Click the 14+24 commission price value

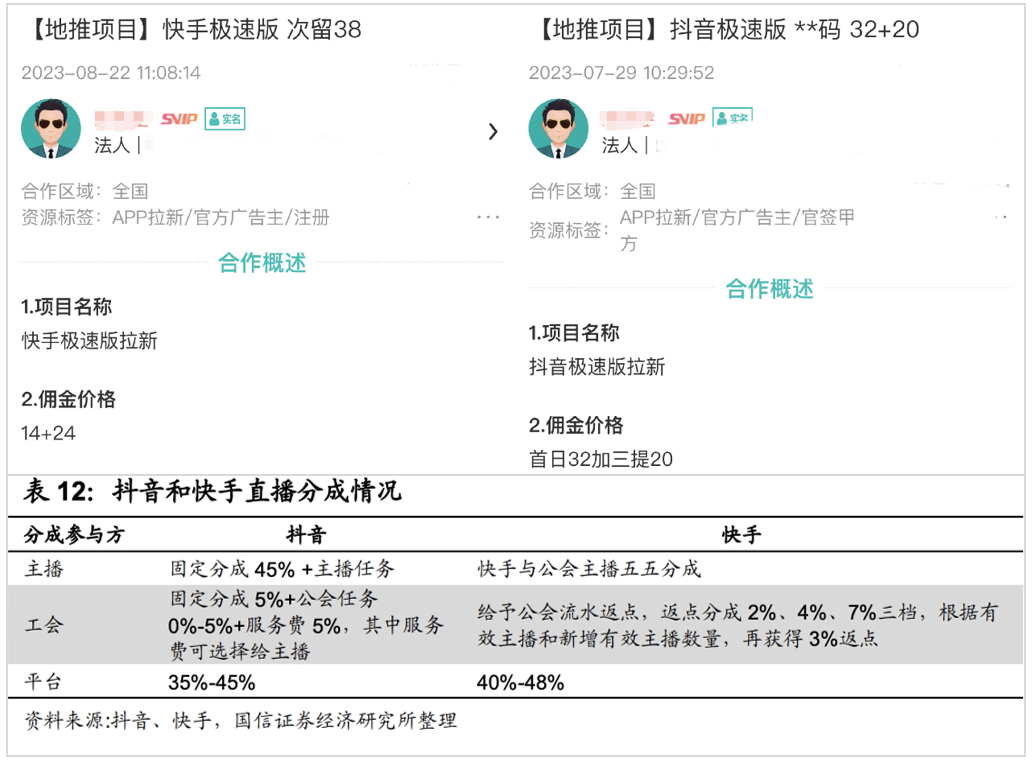pos(49,433)
